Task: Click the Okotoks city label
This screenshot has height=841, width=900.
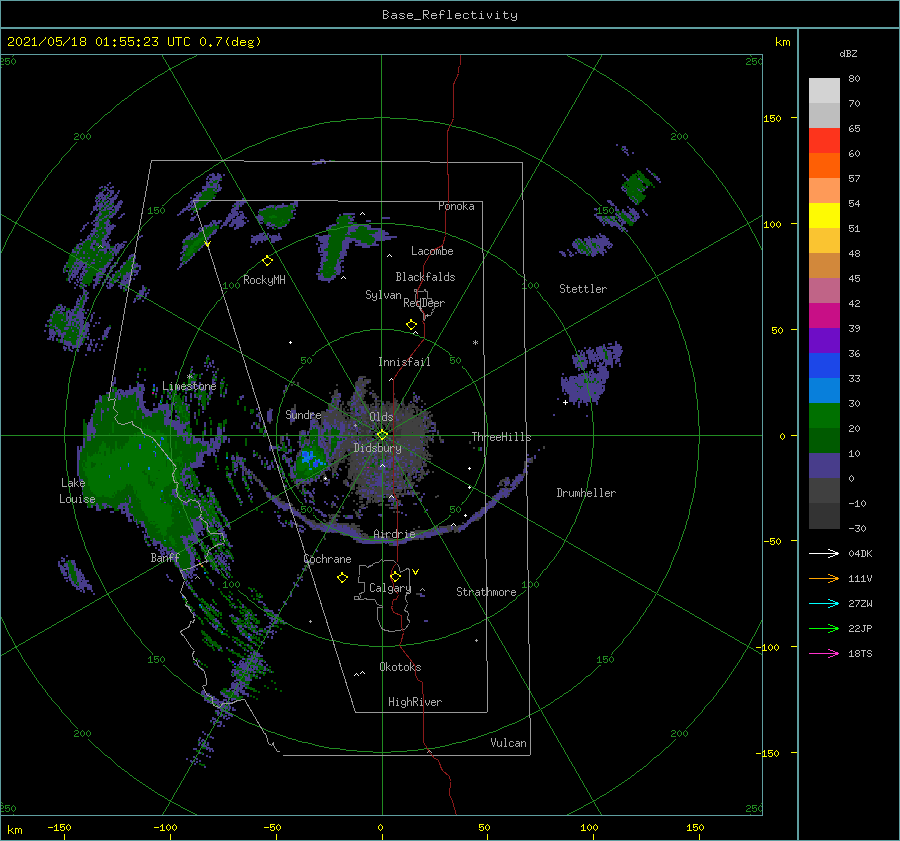Action: pos(400,667)
